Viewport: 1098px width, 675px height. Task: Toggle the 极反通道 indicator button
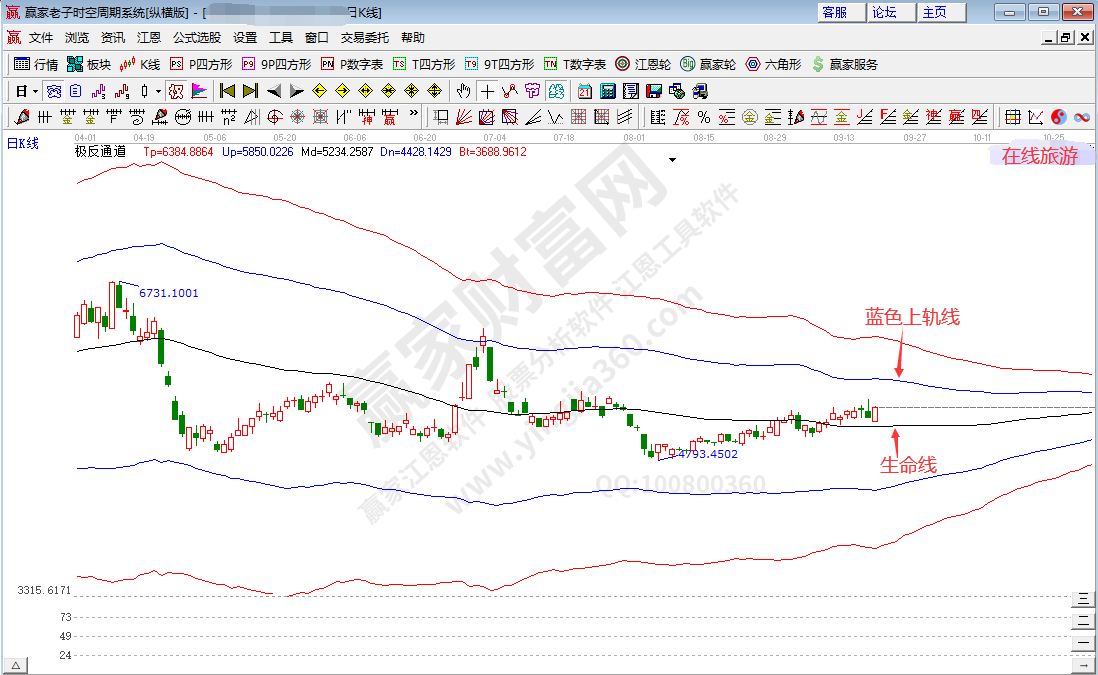(100, 152)
